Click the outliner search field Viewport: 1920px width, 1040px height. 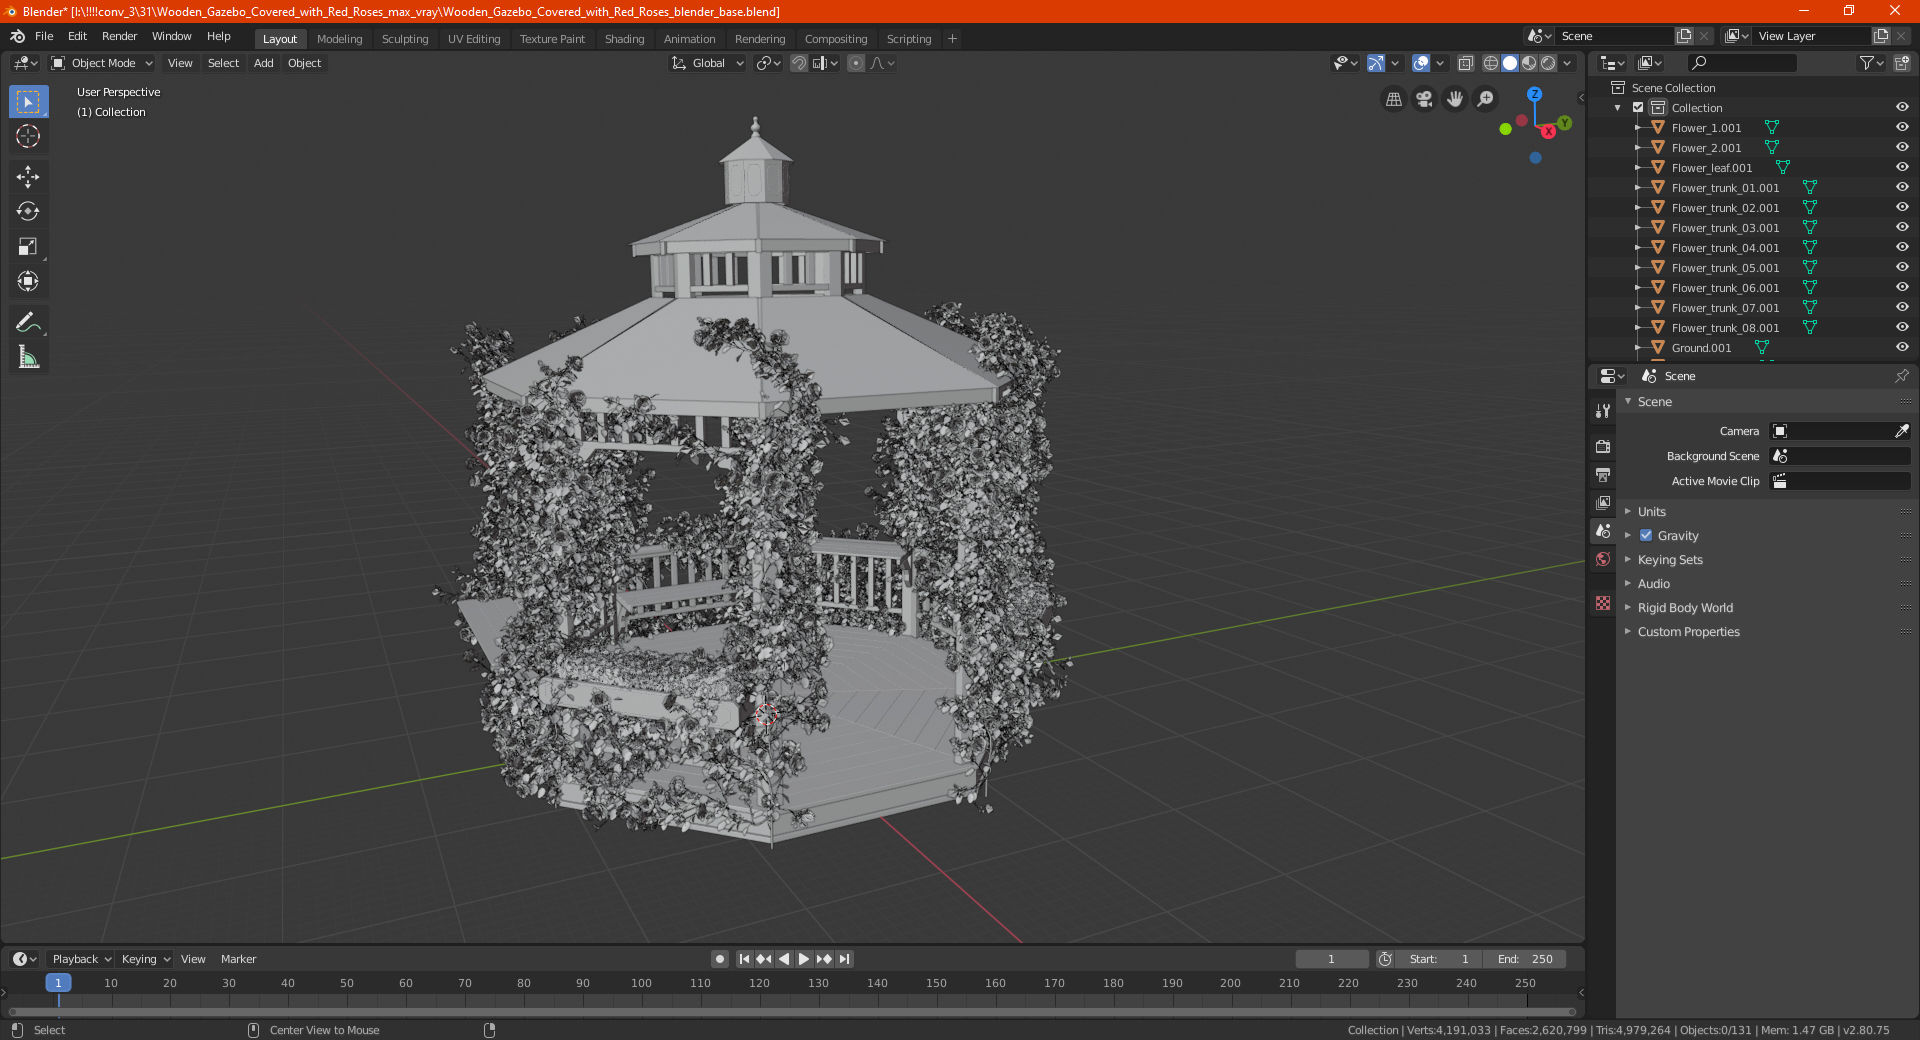click(1741, 63)
